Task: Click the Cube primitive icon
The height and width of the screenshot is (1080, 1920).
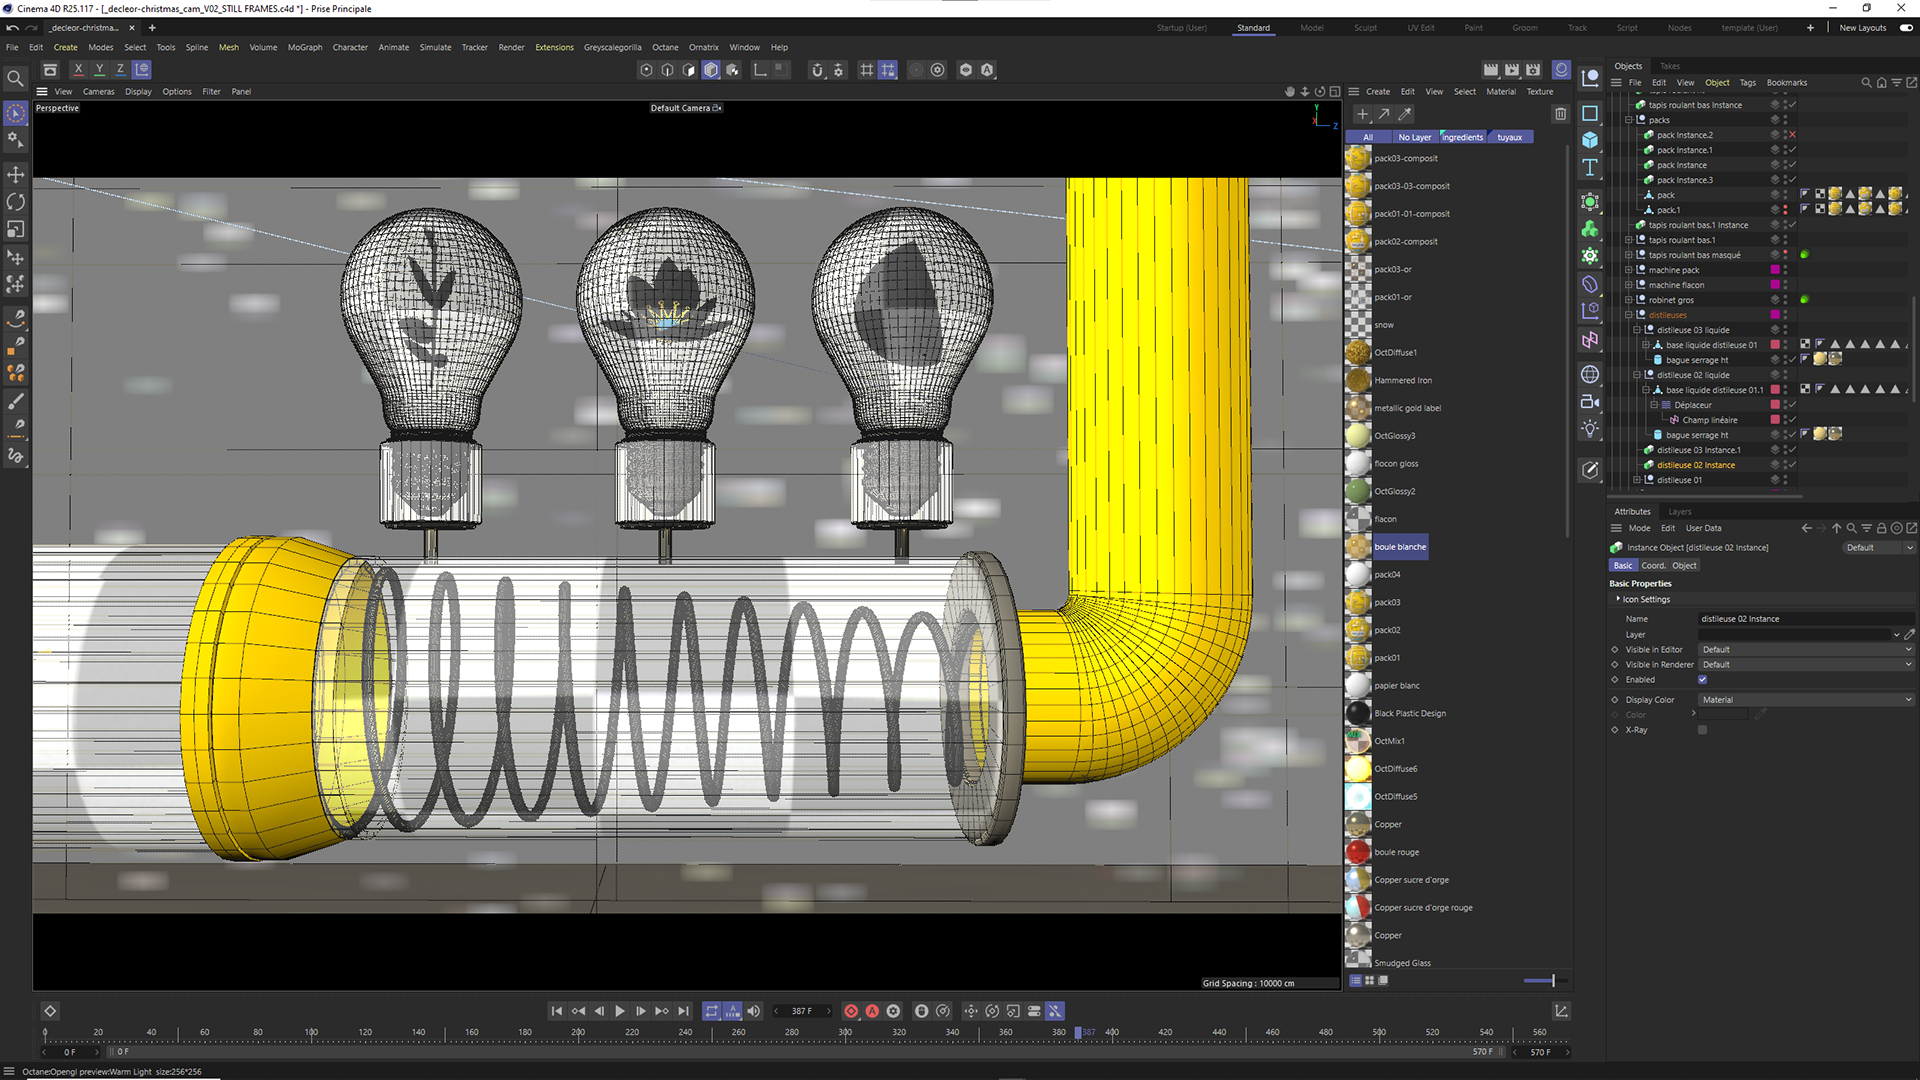Action: (x=1590, y=140)
